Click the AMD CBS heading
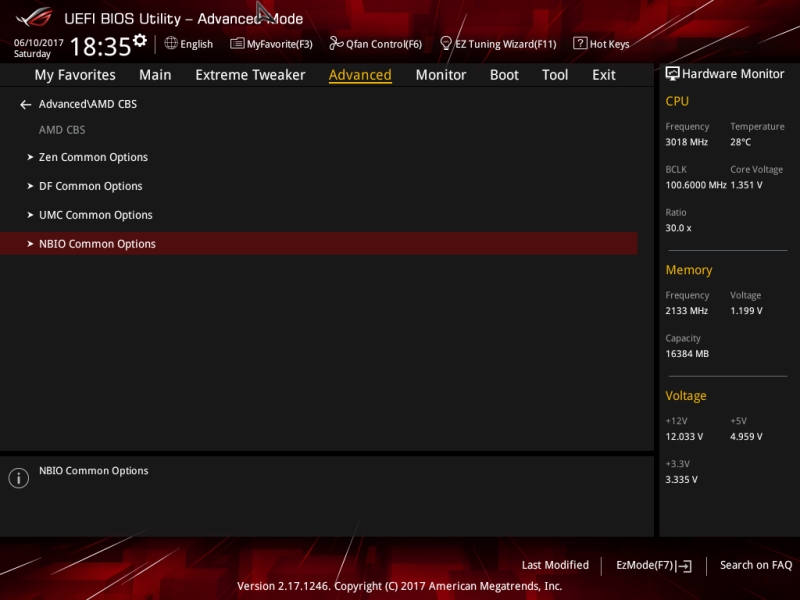 click(62, 130)
